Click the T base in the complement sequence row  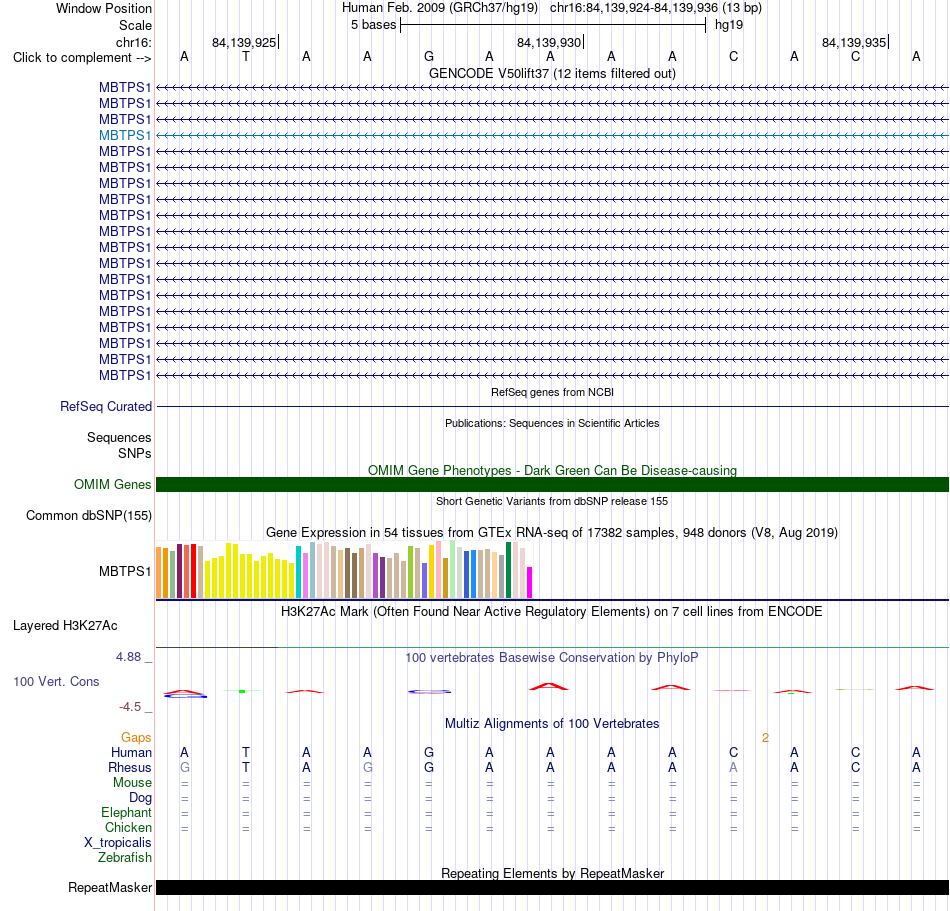tap(245, 57)
